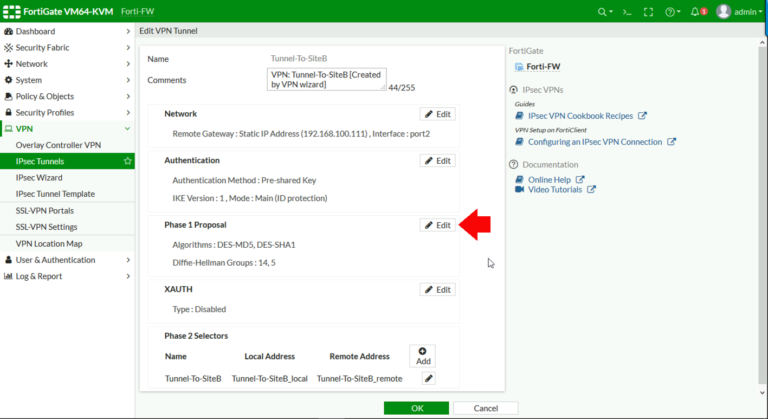Click the User & Authentication person icon
This screenshot has width=768, height=419.
(8, 260)
